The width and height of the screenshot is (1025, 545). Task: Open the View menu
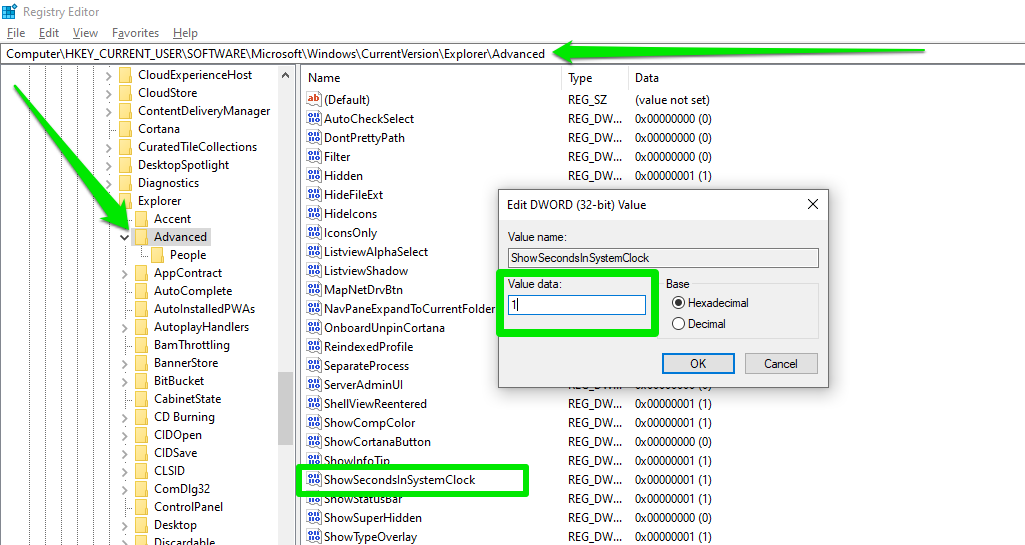click(85, 33)
